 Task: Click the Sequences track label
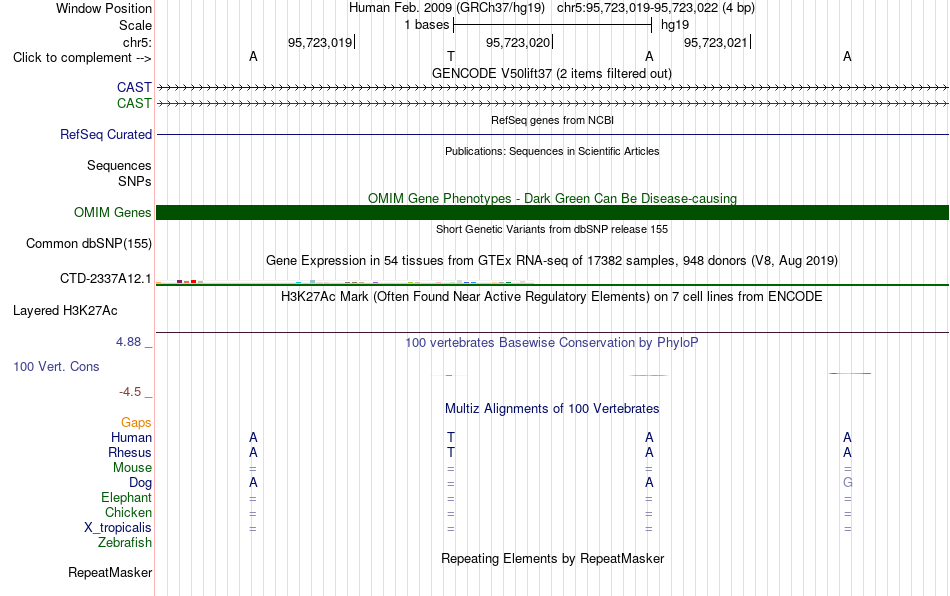coord(119,165)
